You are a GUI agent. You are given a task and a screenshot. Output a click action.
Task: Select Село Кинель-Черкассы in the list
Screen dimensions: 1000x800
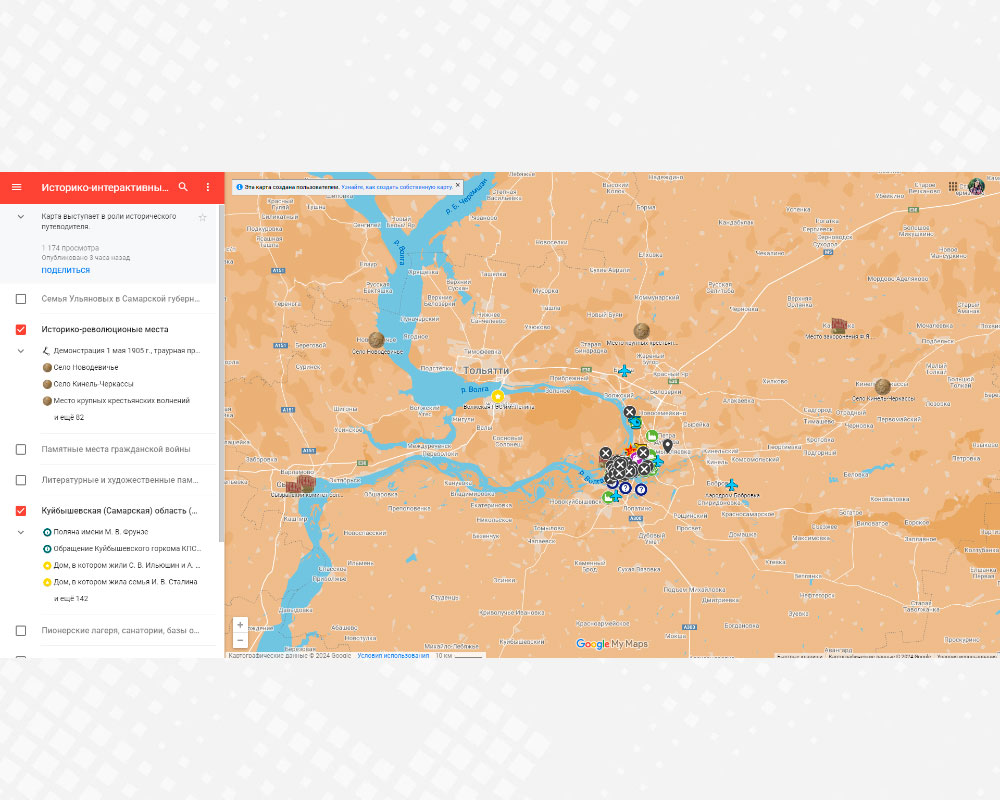point(93,384)
